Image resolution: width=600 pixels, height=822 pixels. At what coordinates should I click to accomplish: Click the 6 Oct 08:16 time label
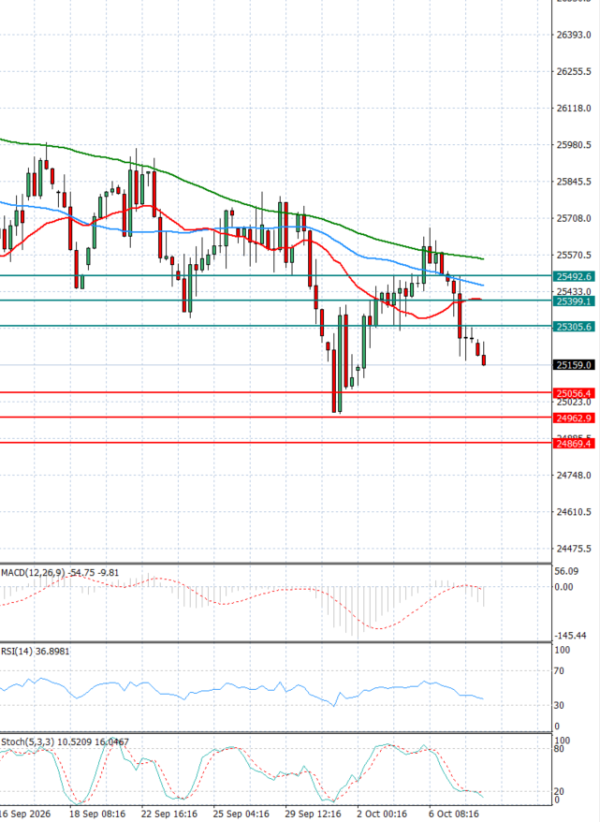point(454,814)
